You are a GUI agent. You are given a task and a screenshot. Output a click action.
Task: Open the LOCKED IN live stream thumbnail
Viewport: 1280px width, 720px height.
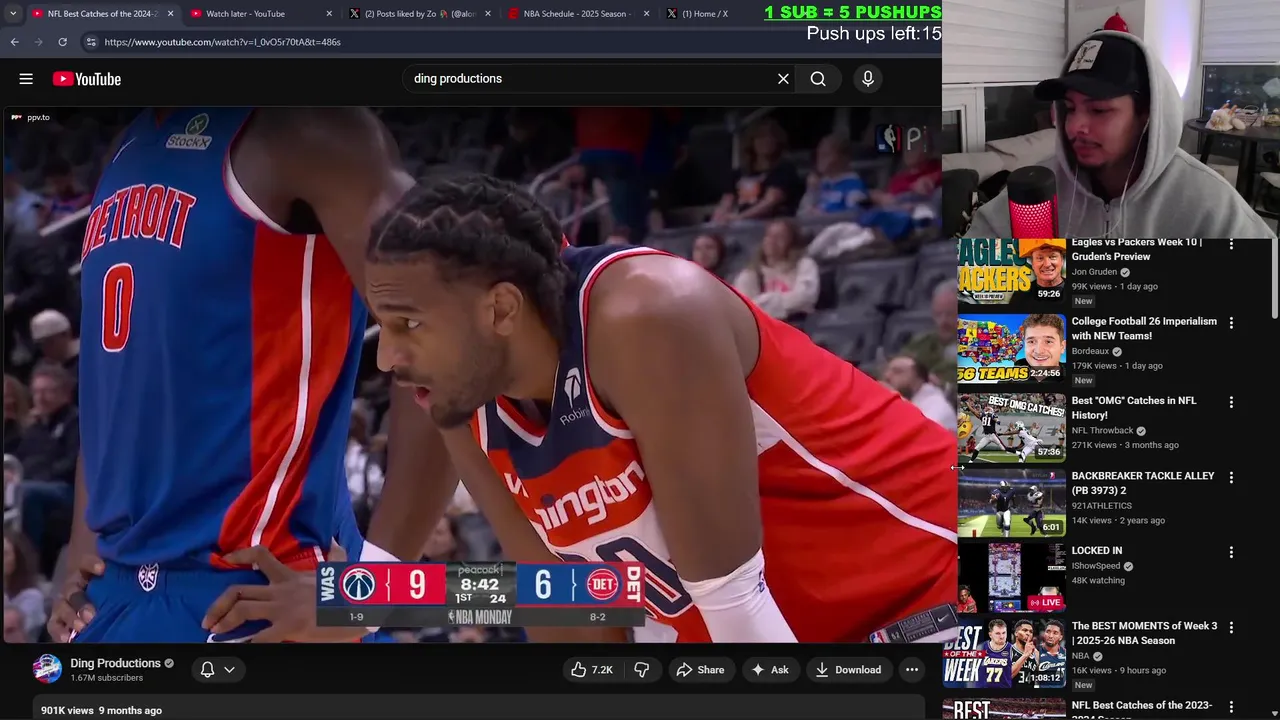pyautogui.click(x=1011, y=578)
